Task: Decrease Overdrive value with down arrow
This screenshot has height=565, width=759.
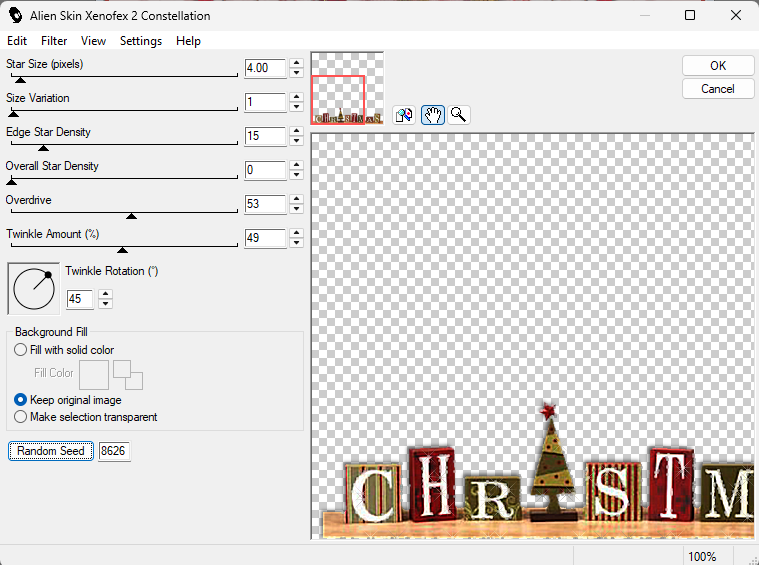Action: pos(296,209)
